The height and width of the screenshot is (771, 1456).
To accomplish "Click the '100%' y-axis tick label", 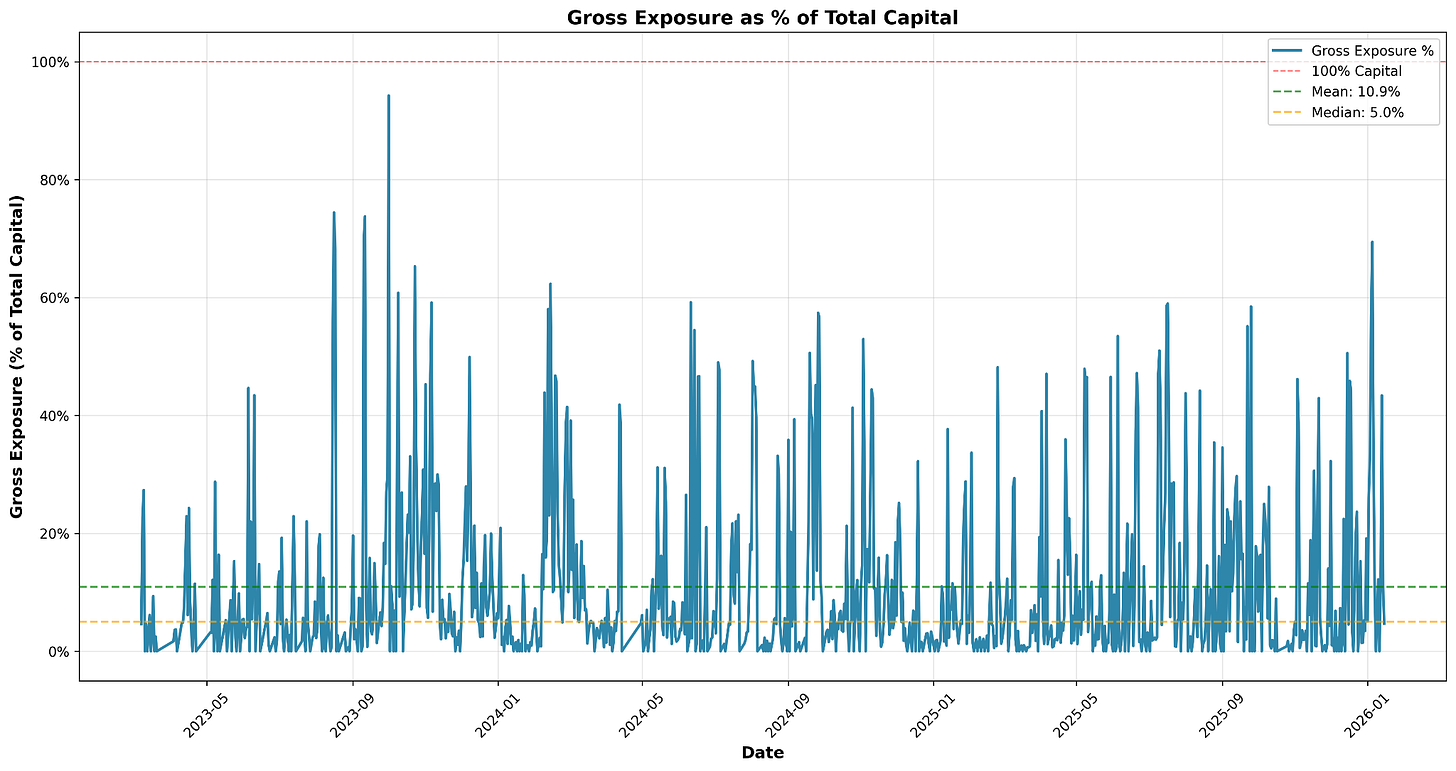I will click(x=52, y=62).
